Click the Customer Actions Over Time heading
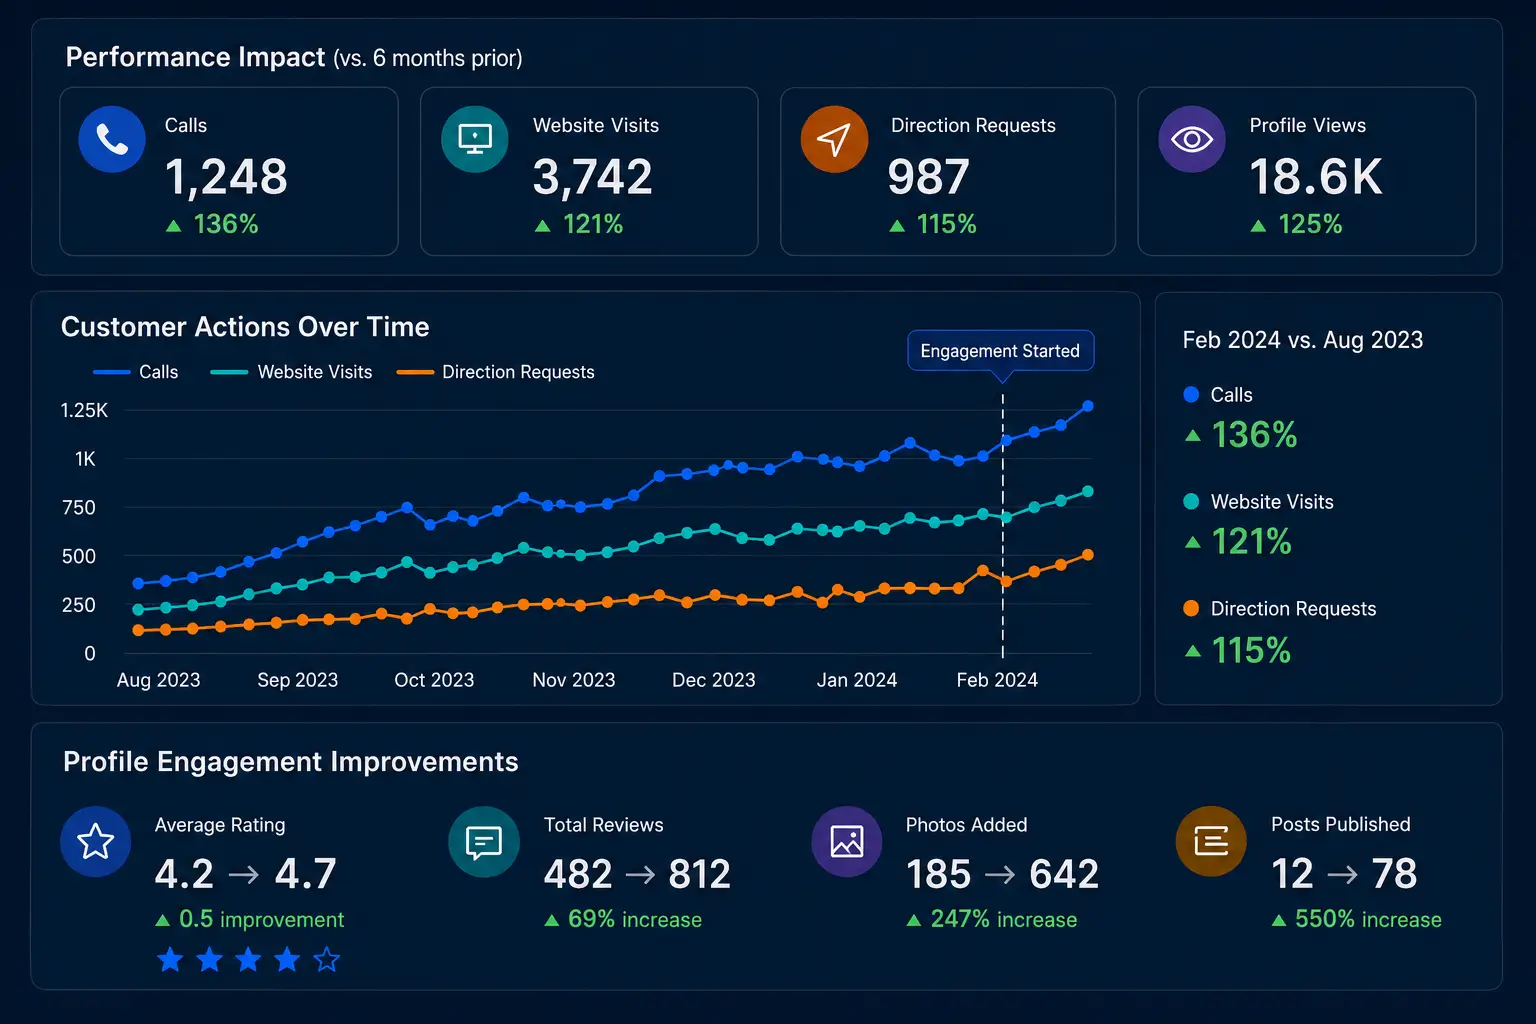The width and height of the screenshot is (1536, 1024). [245, 327]
